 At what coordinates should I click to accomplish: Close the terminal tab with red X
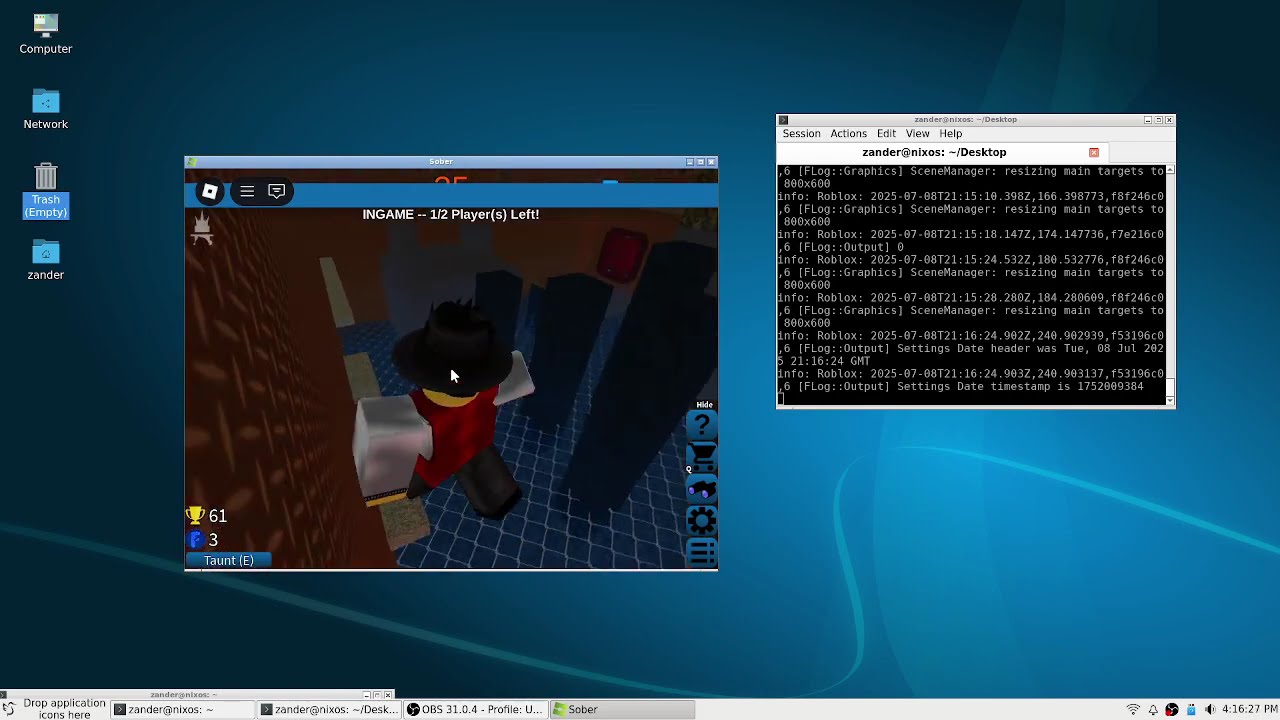[1094, 152]
